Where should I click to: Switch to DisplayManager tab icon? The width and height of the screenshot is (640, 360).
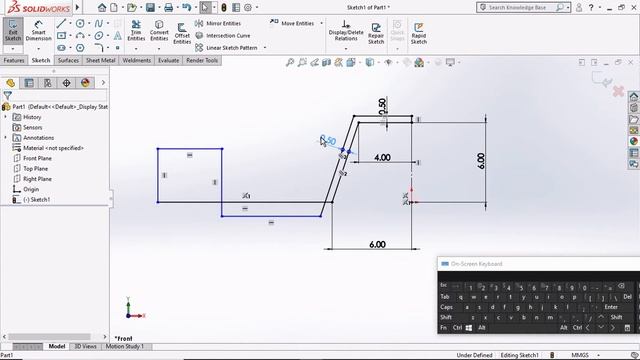[x=85, y=83]
